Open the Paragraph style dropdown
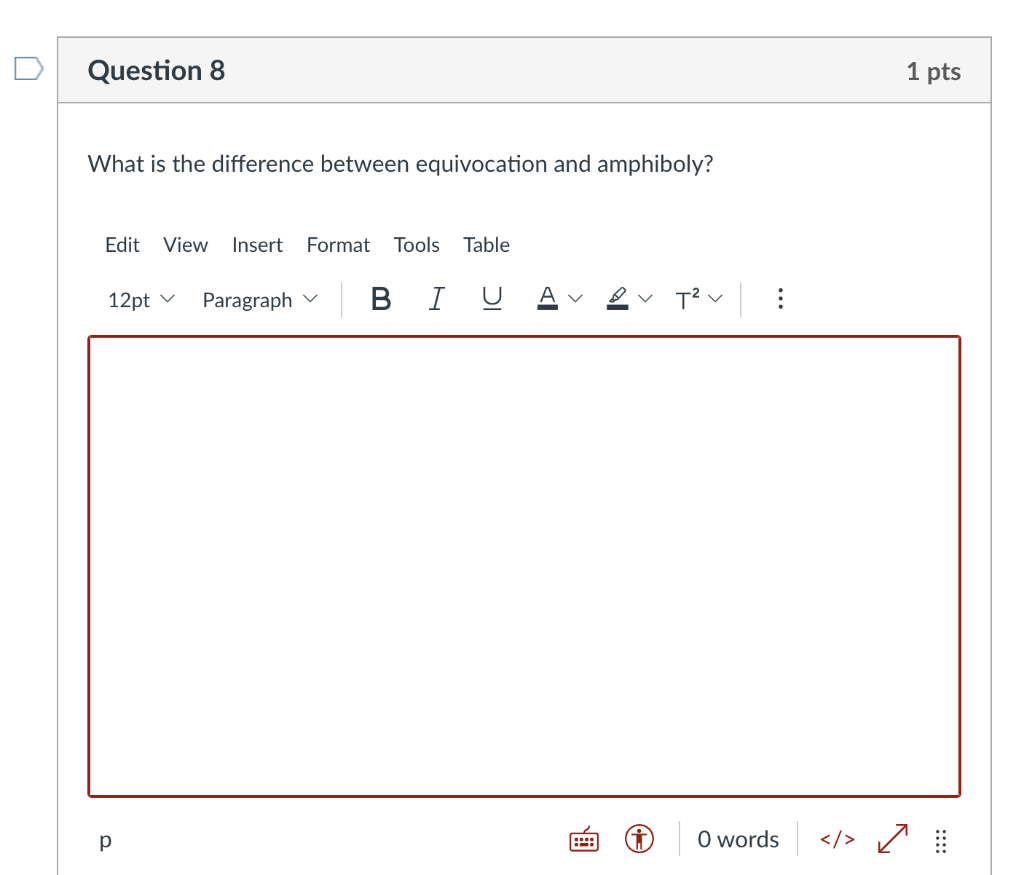The image size is (1024, 875). [258, 298]
